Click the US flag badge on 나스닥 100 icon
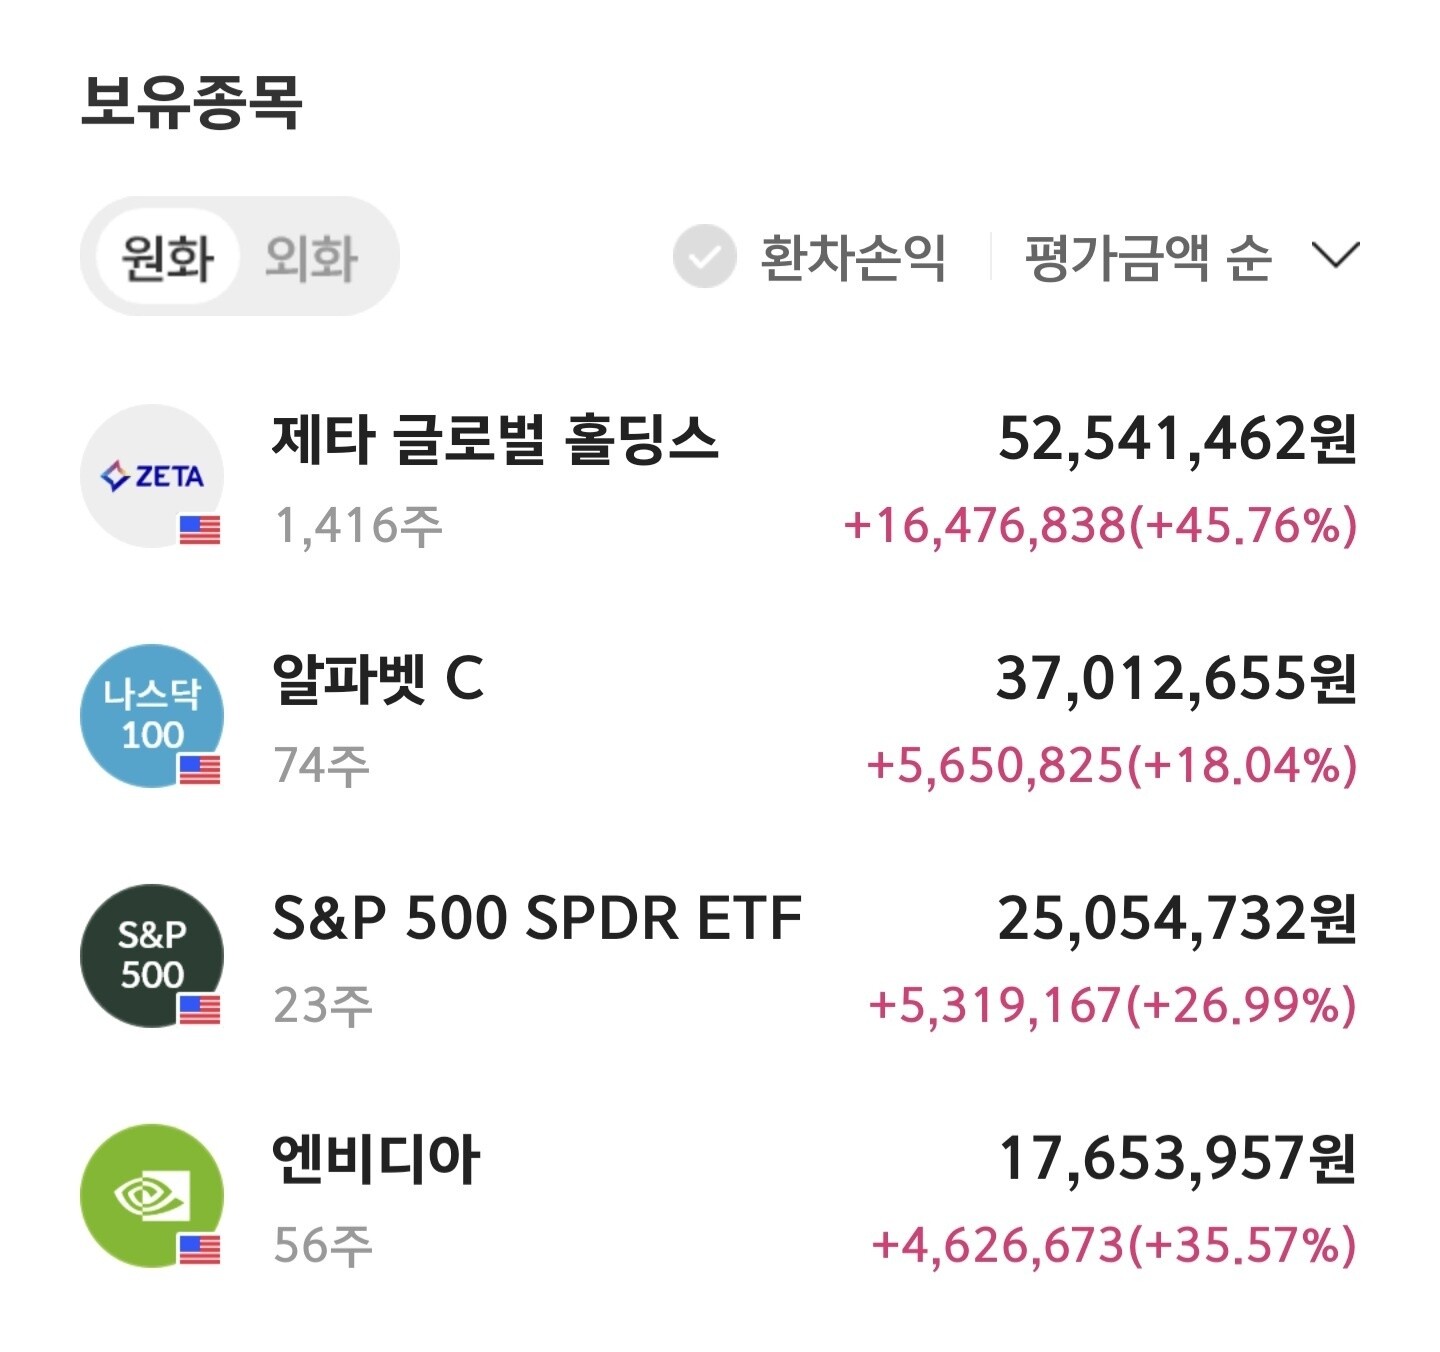Viewport: 1440px width, 1352px height. click(x=200, y=769)
